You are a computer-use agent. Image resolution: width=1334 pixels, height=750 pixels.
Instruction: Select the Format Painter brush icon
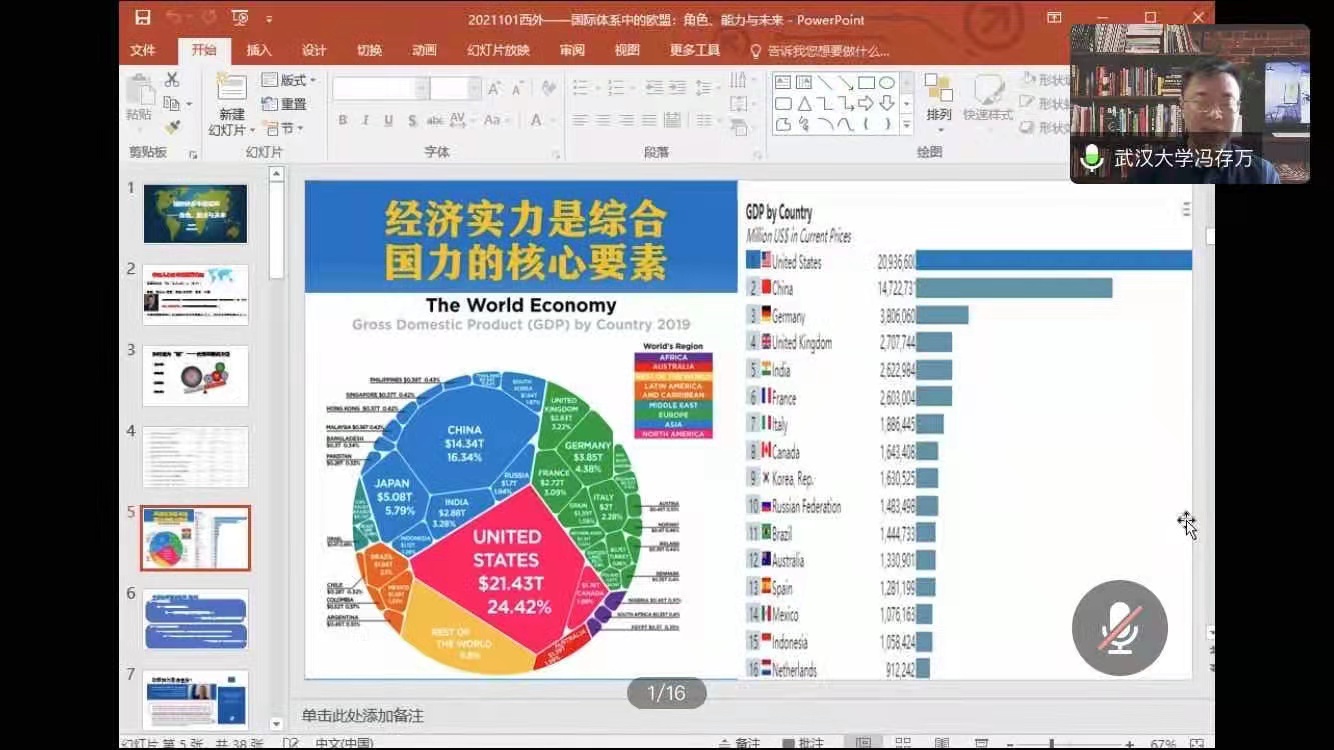tap(172, 127)
